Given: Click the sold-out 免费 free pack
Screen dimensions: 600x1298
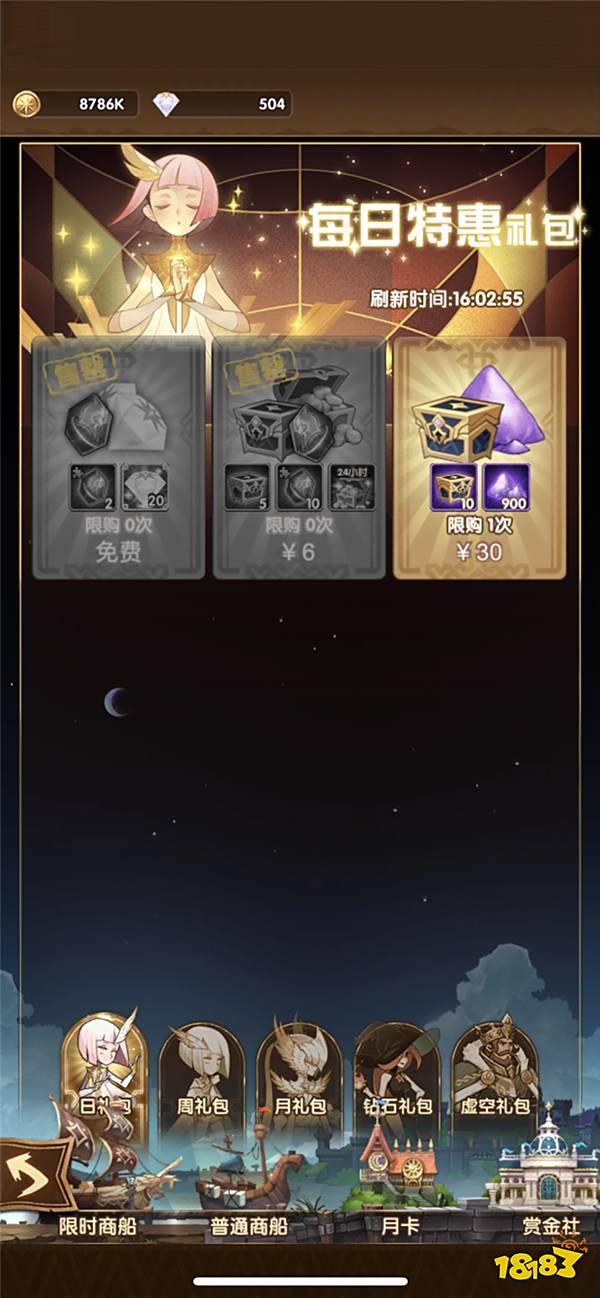Looking at the screenshot, I should tap(118, 457).
